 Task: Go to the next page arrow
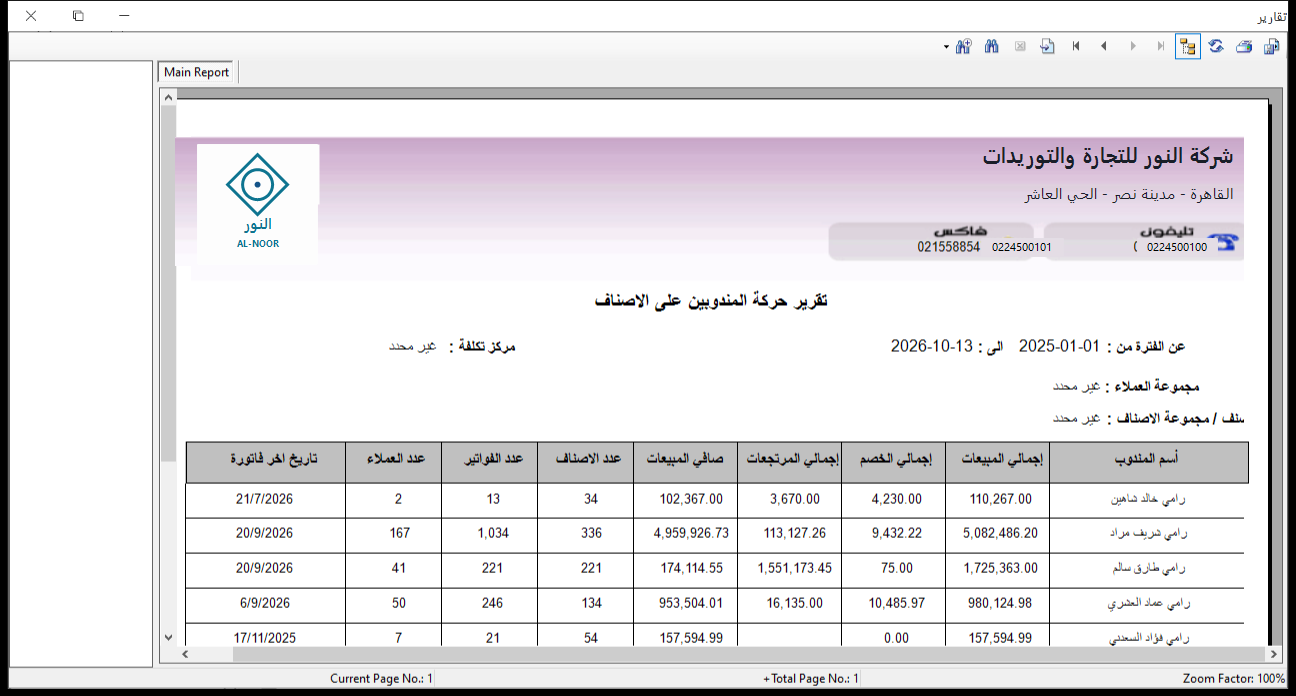(1132, 46)
